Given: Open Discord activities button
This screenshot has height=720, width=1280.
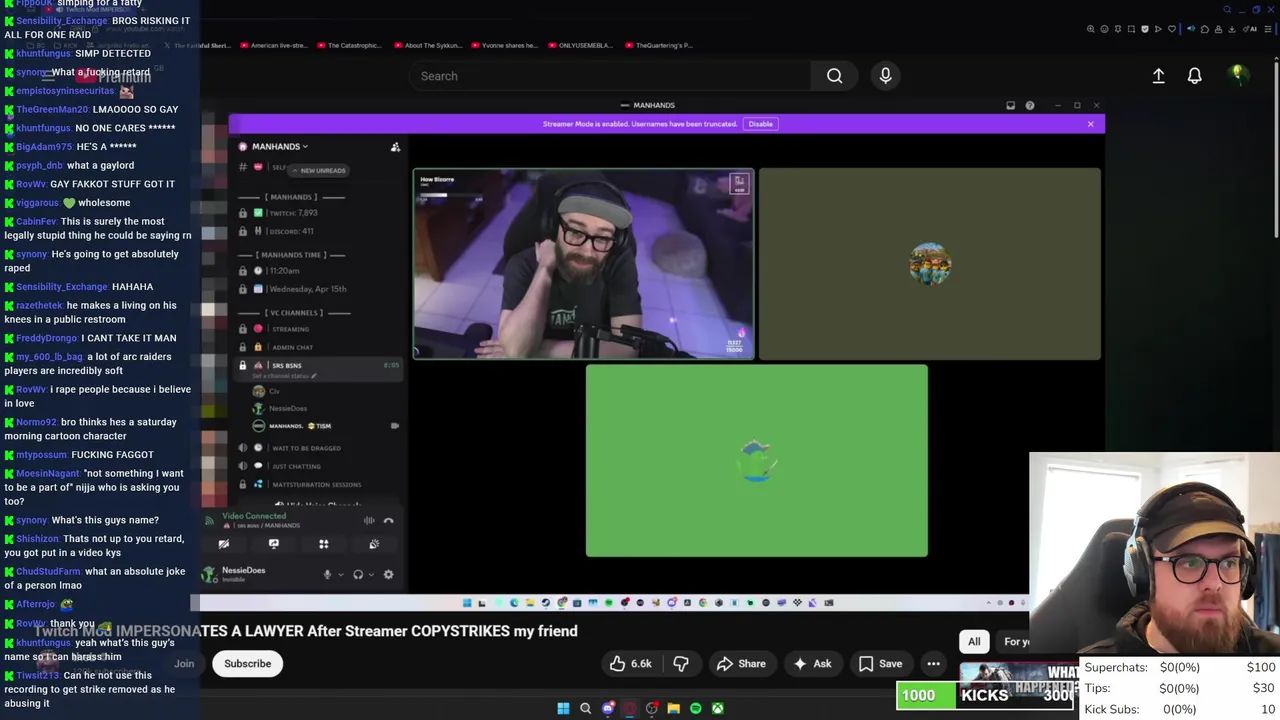Looking at the screenshot, I should click(324, 544).
